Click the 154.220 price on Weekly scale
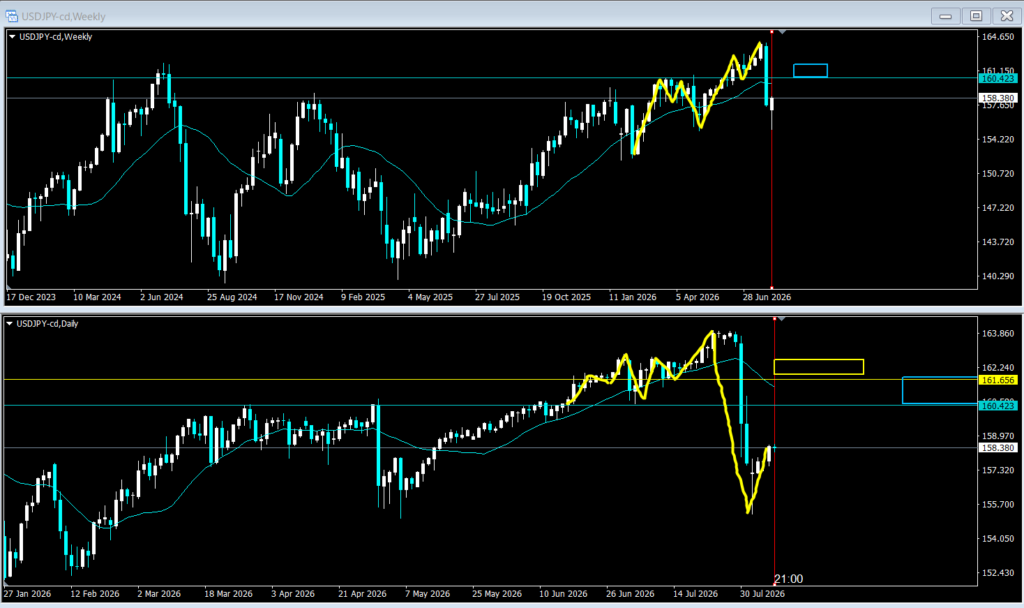 coord(998,140)
